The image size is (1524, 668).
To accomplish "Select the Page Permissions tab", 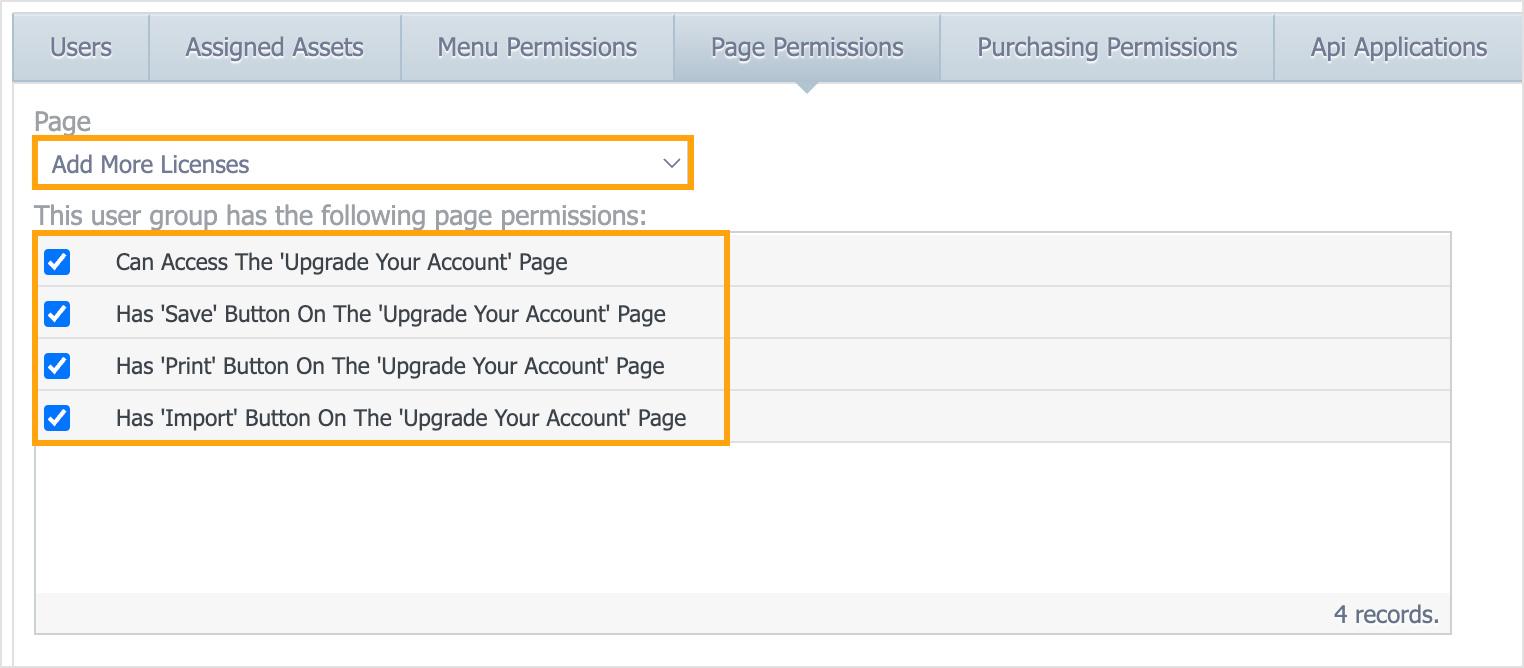I will [807, 47].
